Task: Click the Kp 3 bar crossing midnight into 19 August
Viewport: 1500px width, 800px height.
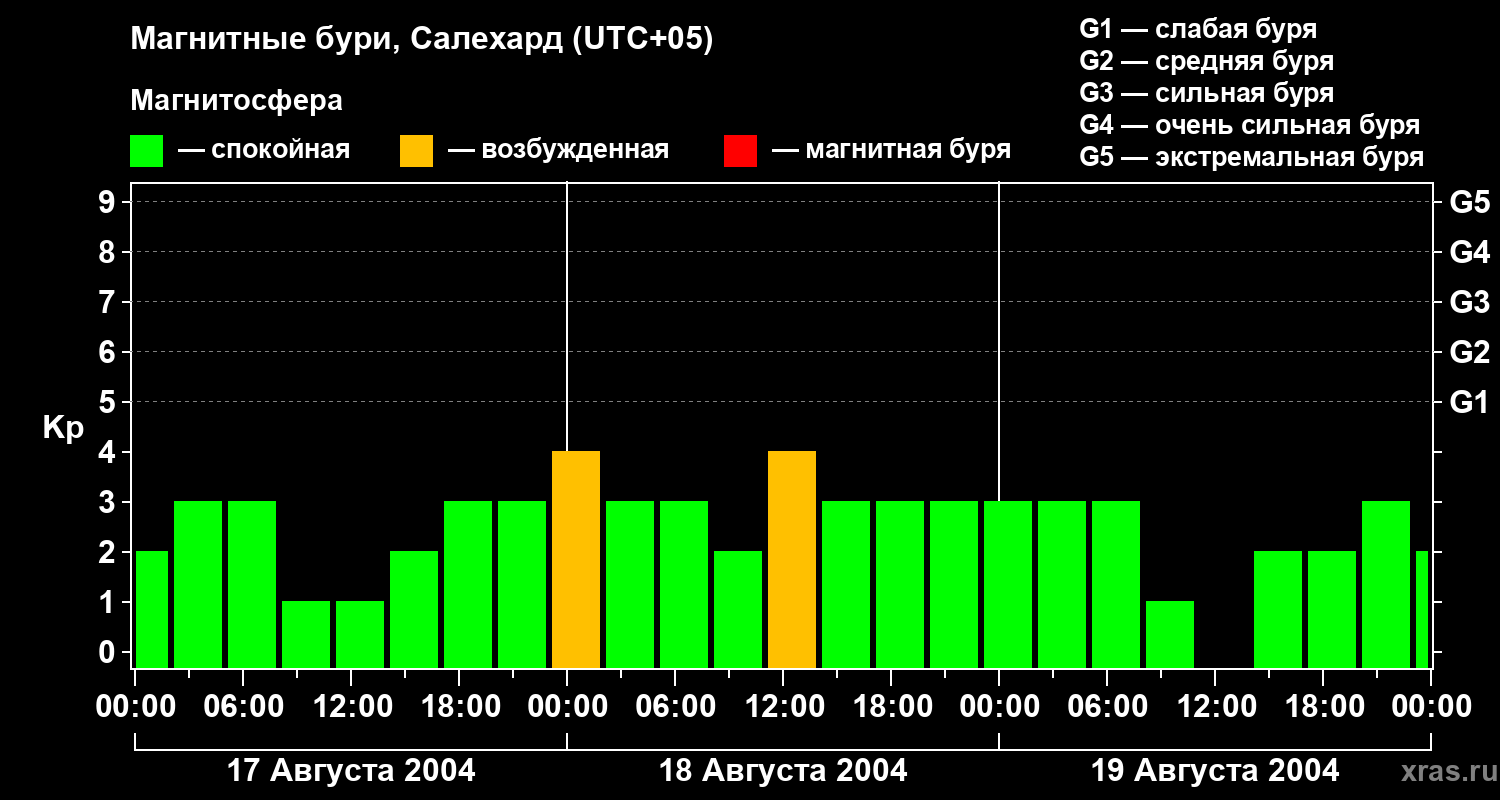Action: click(1008, 584)
